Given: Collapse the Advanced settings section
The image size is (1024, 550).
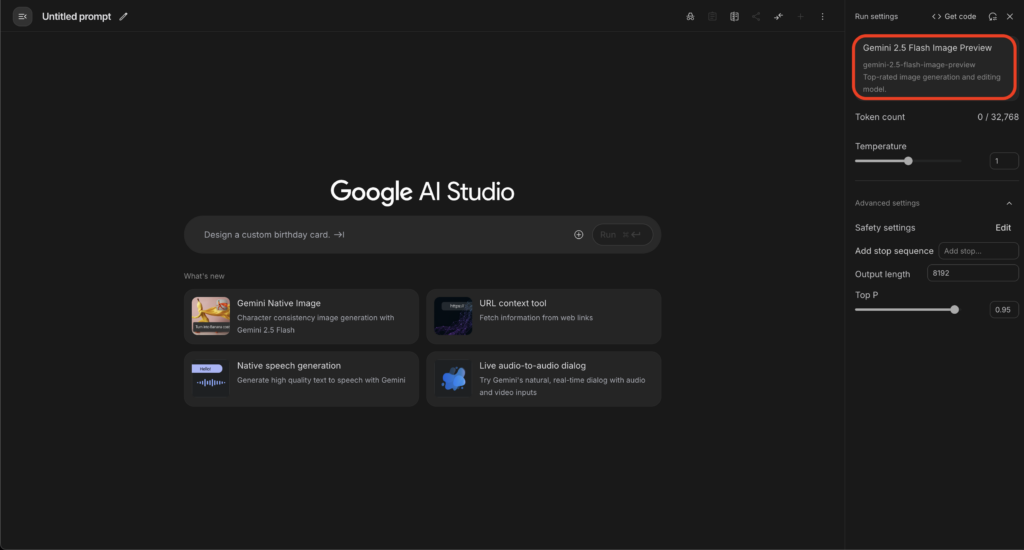Looking at the screenshot, I should pyautogui.click(x=1009, y=203).
